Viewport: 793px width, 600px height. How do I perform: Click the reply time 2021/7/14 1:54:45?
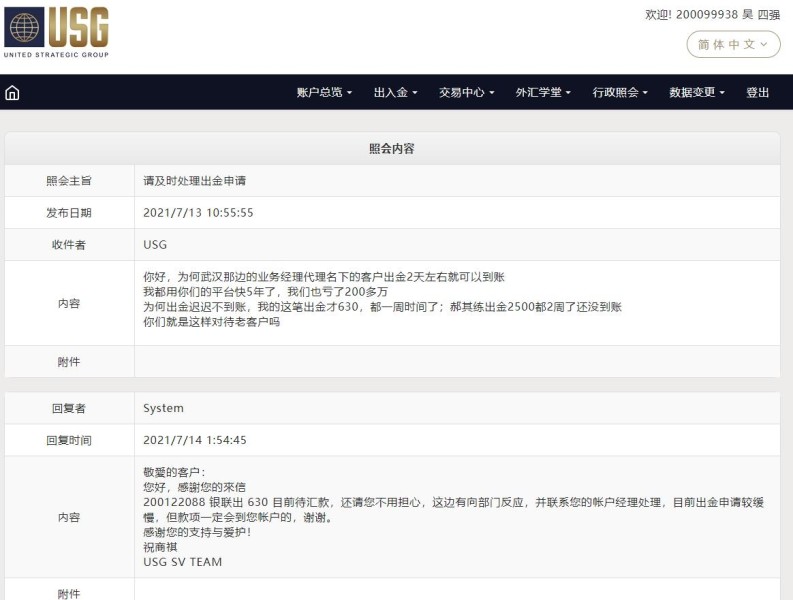coord(194,440)
